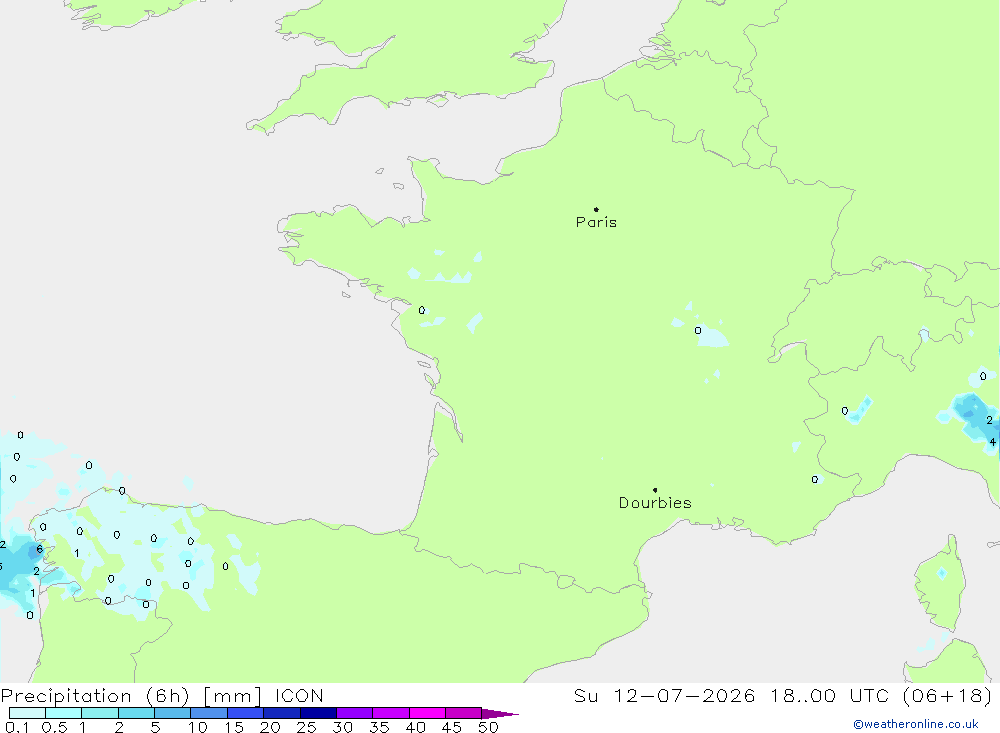The width and height of the screenshot is (1000, 733).
Task: Click the legend label '30'
Action: 343,727
